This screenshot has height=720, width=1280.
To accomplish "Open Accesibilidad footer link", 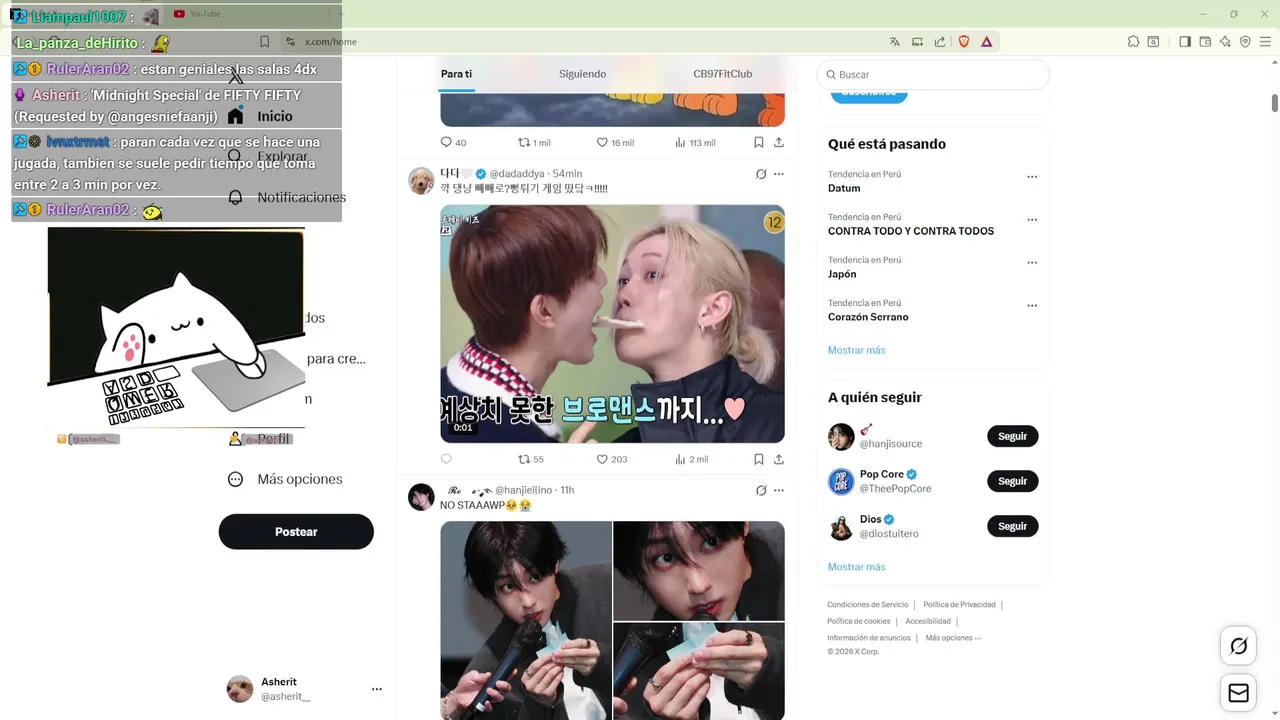I will pos(928,622).
